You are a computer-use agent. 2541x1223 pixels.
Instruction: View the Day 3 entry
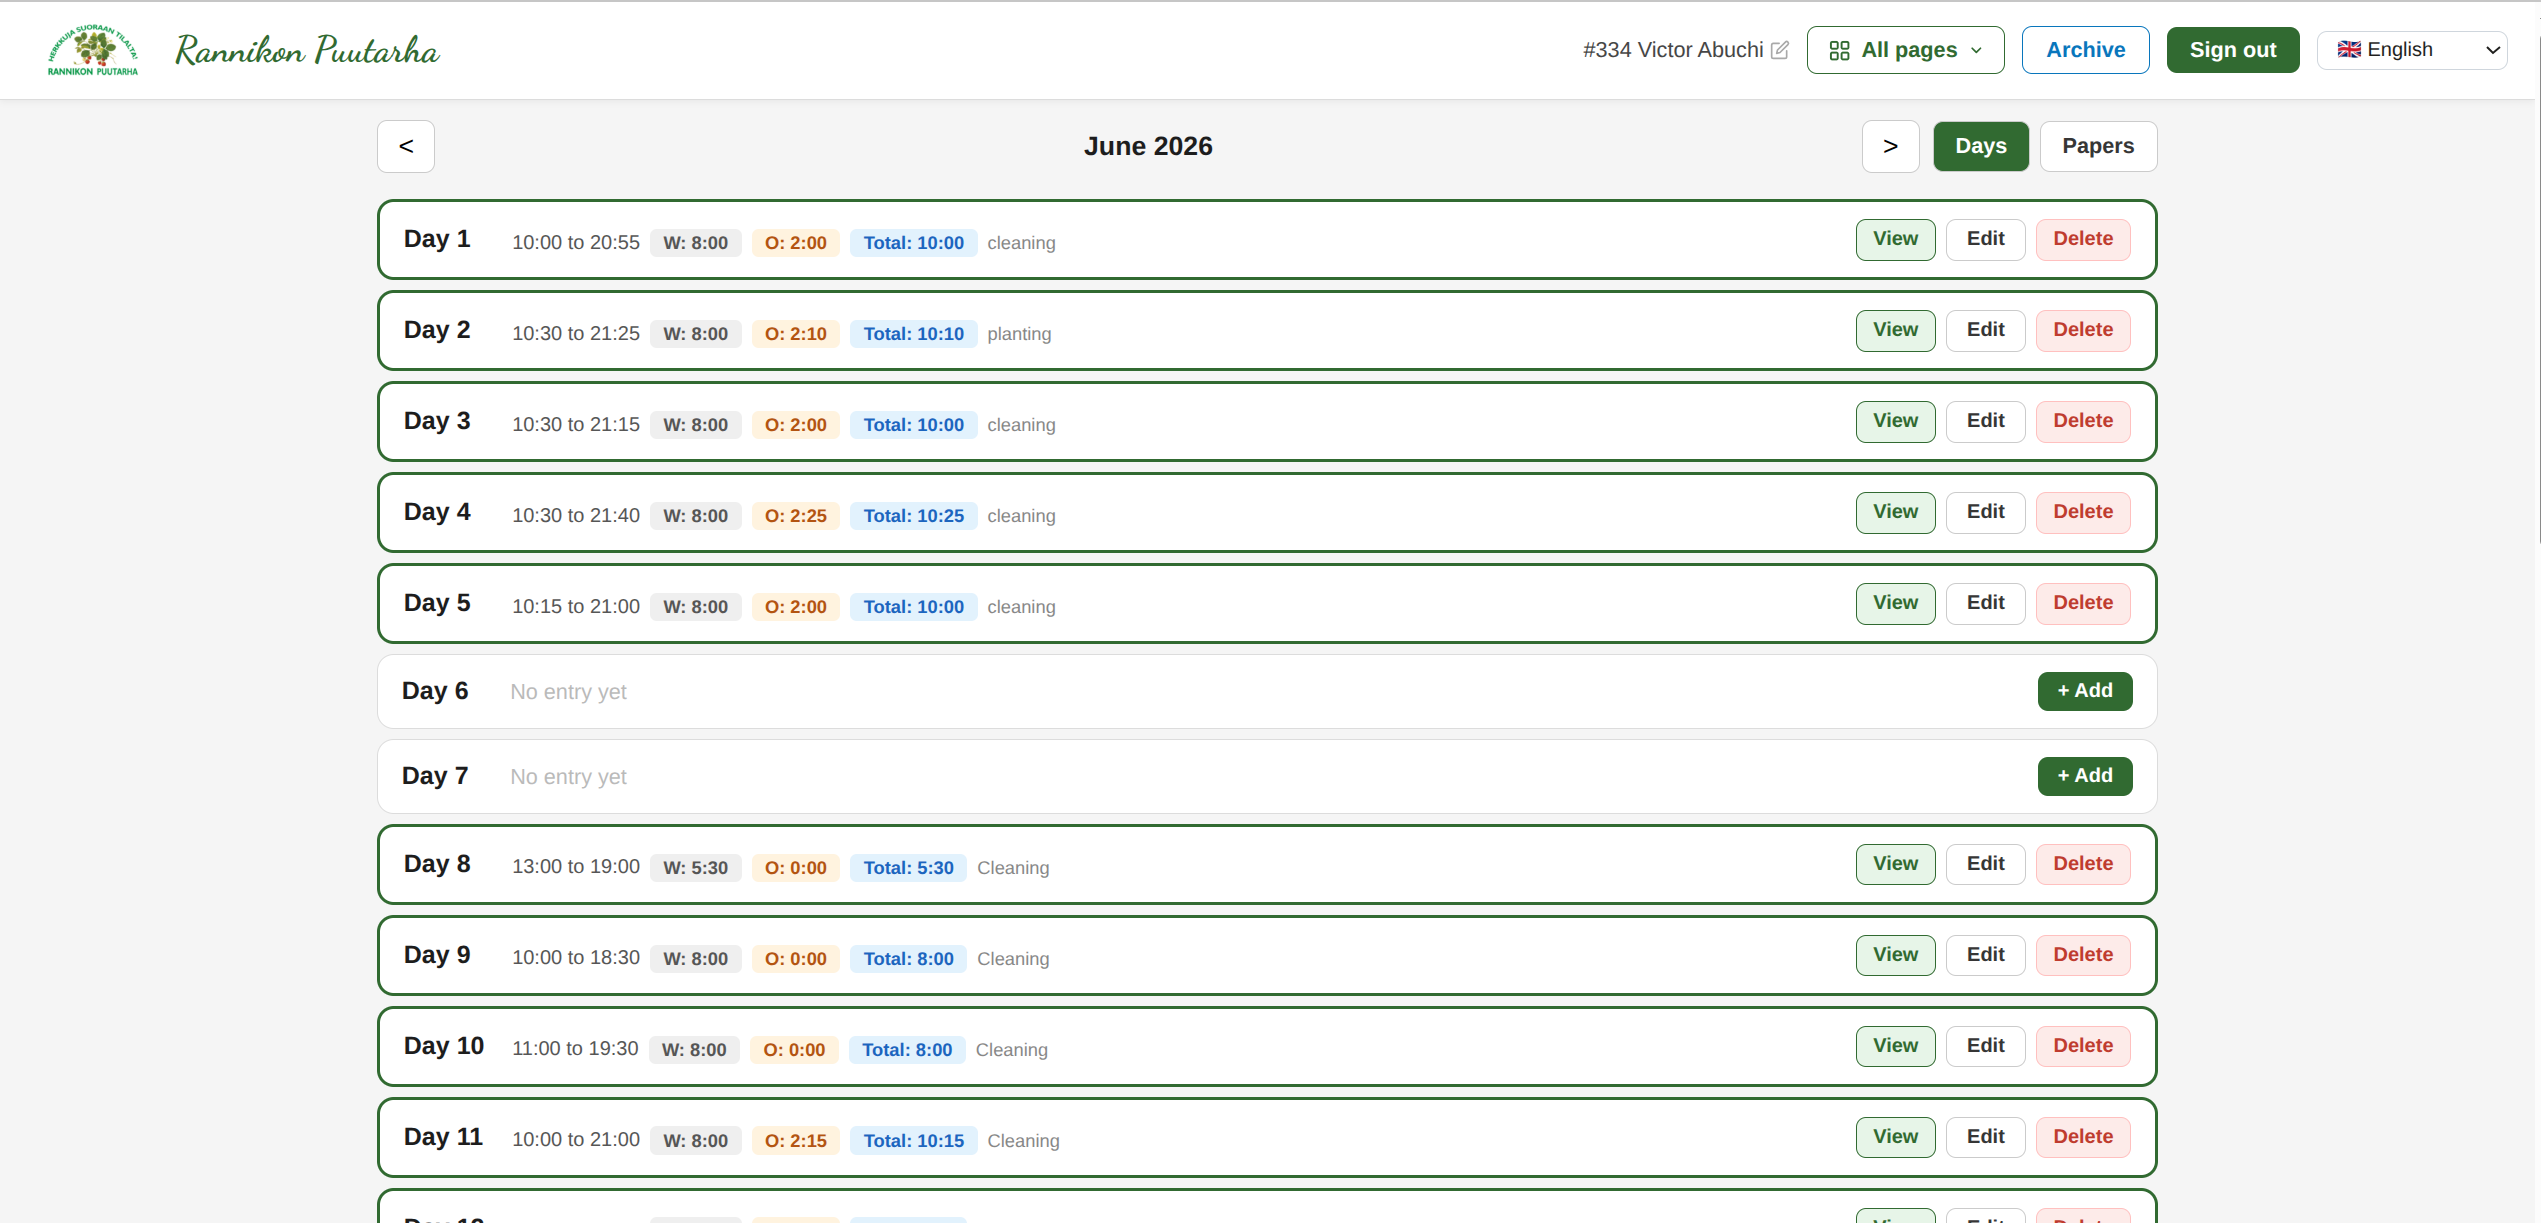pyautogui.click(x=1895, y=421)
